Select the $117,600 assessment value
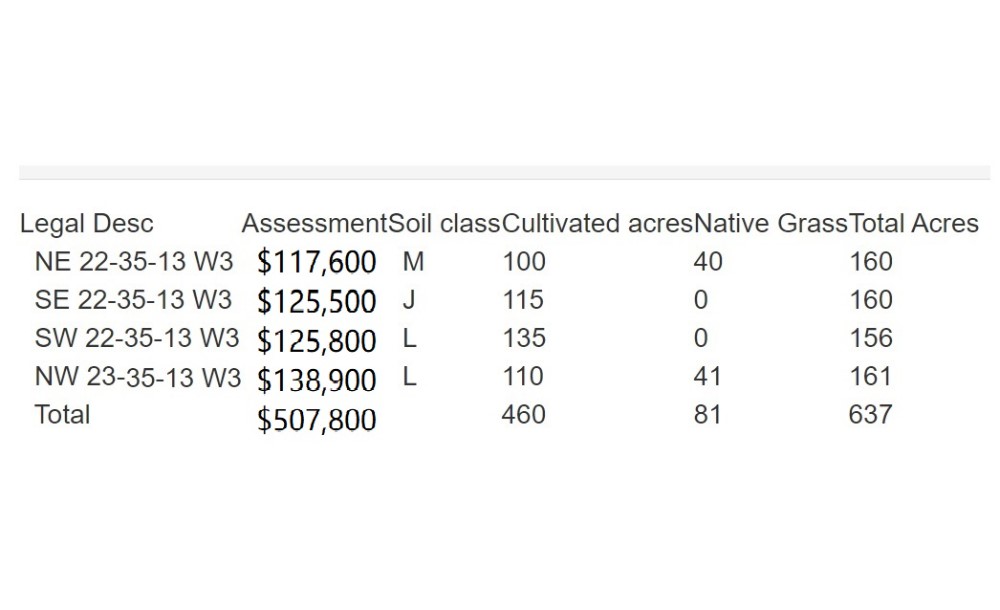The image size is (1000, 610). (316, 262)
